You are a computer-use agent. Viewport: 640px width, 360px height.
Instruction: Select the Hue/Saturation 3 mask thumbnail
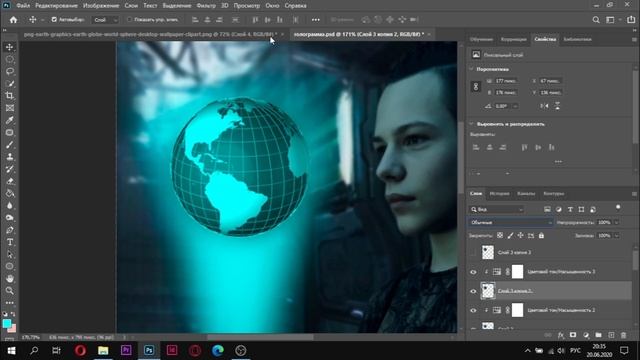pyautogui.click(x=517, y=272)
